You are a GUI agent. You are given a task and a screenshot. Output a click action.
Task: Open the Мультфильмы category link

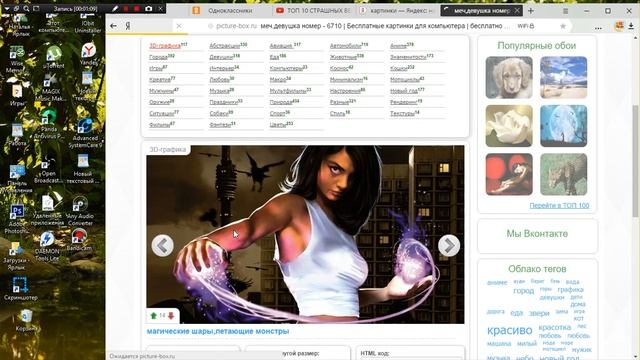(x=288, y=91)
